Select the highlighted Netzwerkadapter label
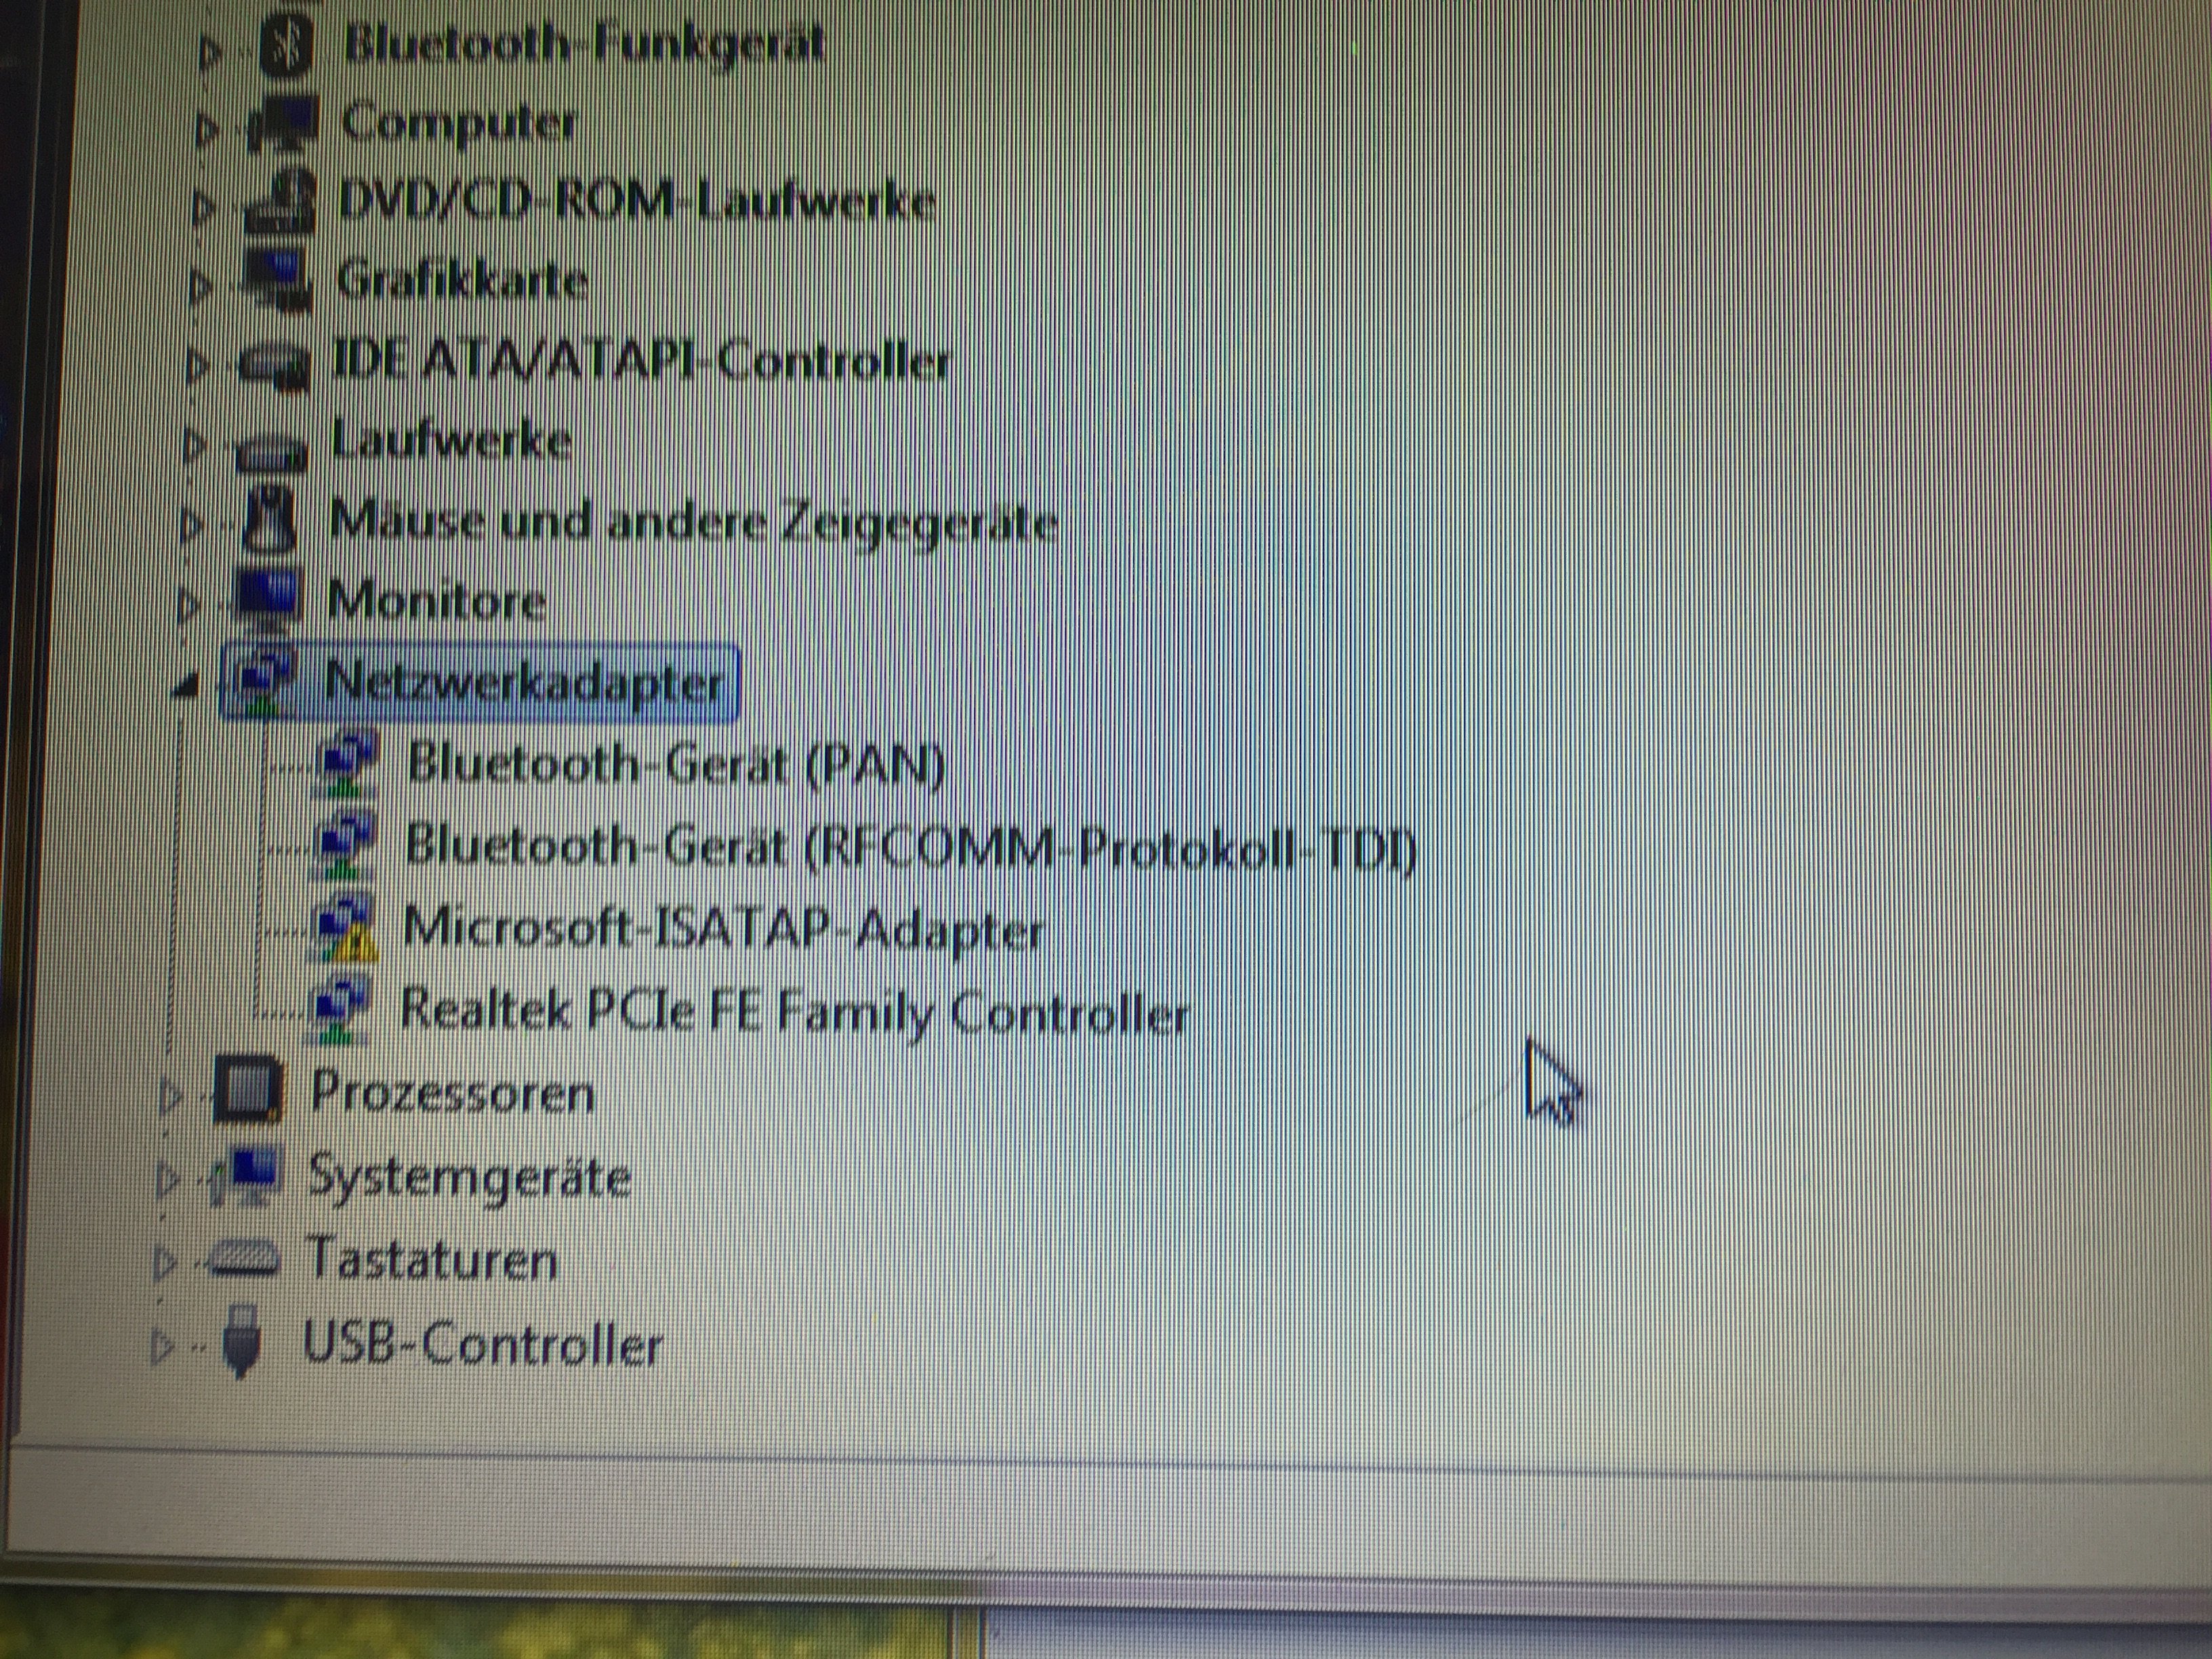This screenshot has width=2212, height=1659. click(x=522, y=683)
